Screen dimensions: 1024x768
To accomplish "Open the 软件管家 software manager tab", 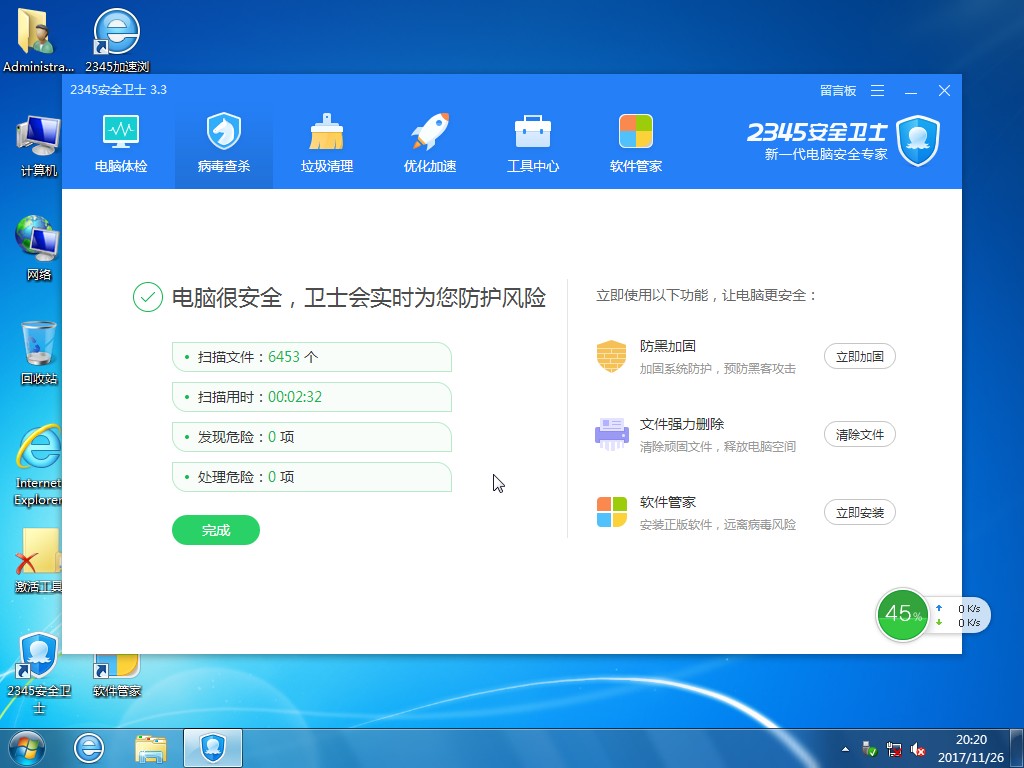I will pyautogui.click(x=635, y=144).
